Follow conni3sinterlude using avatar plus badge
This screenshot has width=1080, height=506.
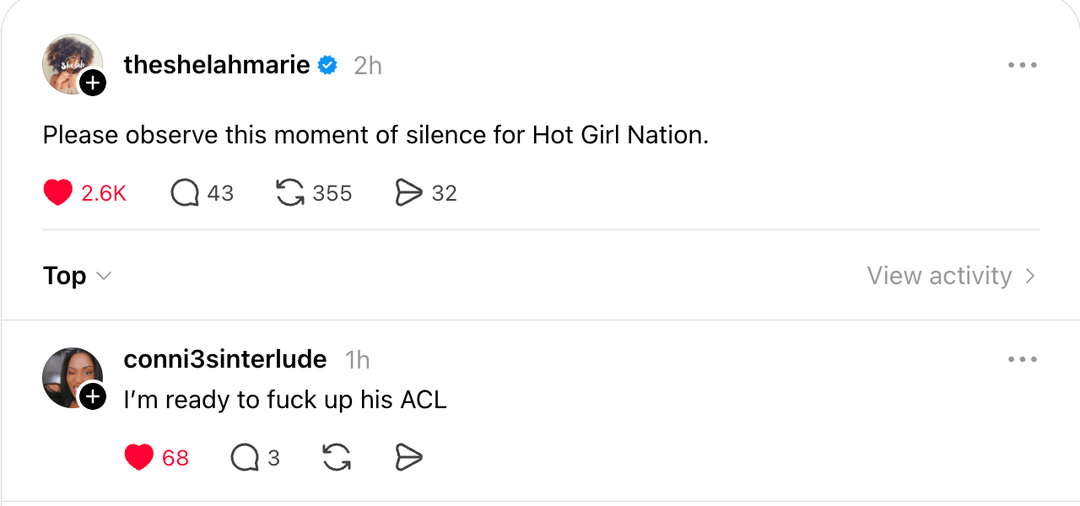tap(93, 398)
